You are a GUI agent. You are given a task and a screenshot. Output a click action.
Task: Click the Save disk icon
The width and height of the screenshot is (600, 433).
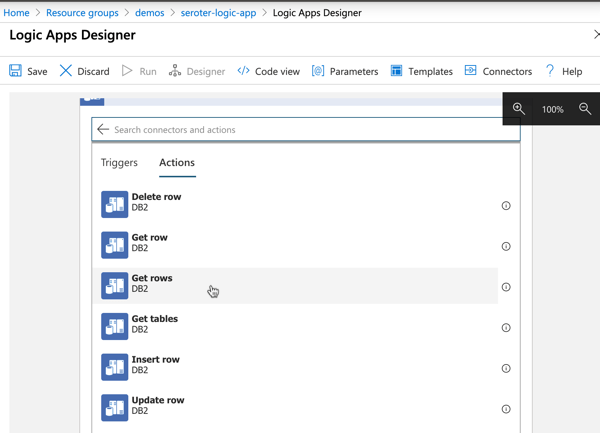[x=16, y=71]
